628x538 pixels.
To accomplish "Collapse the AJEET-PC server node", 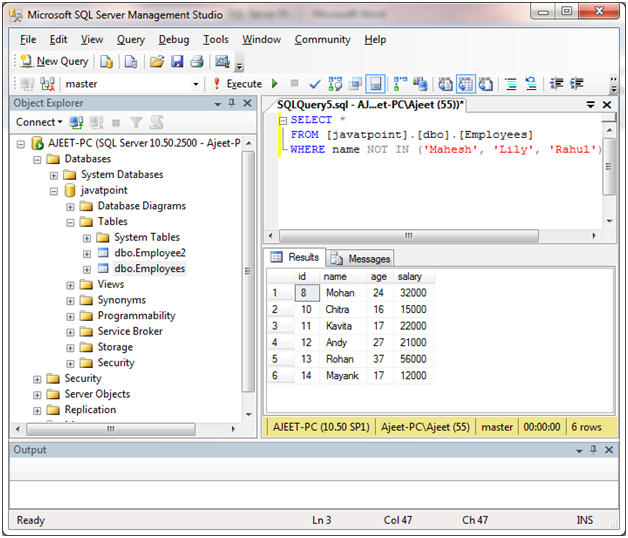I will point(21,144).
